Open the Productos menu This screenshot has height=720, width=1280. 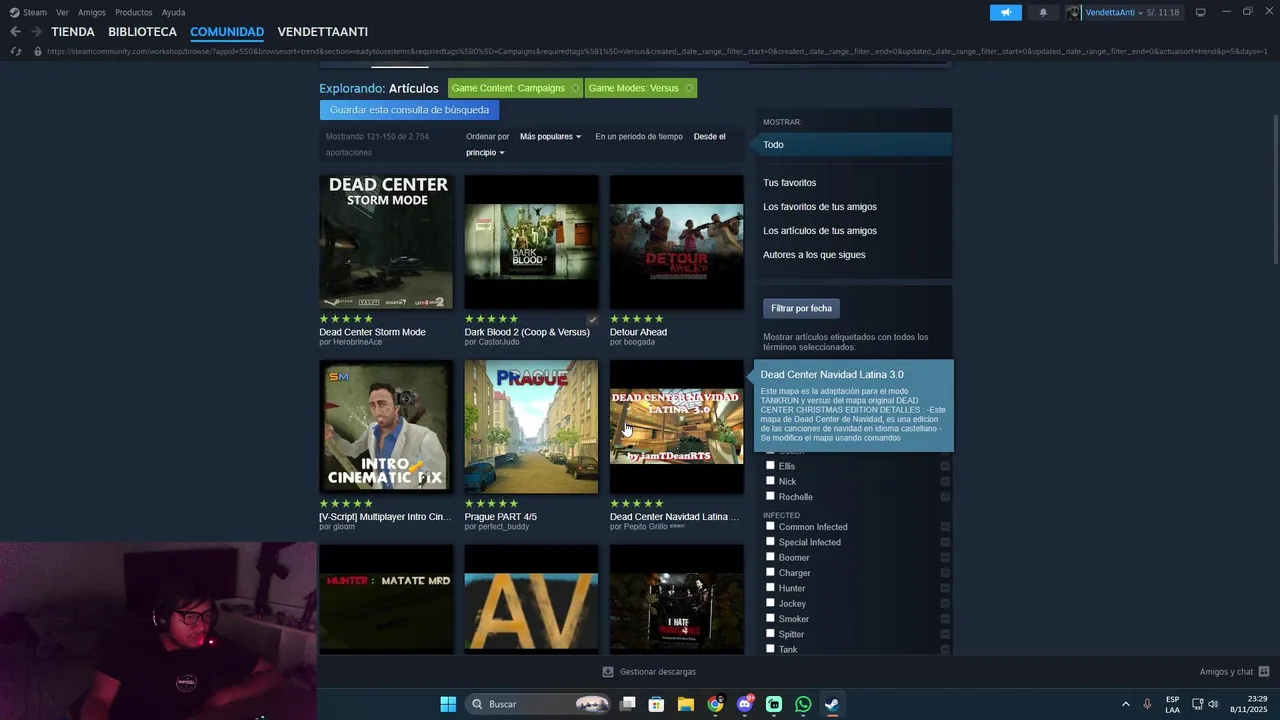pyautogui.click(x=134, y=12)
